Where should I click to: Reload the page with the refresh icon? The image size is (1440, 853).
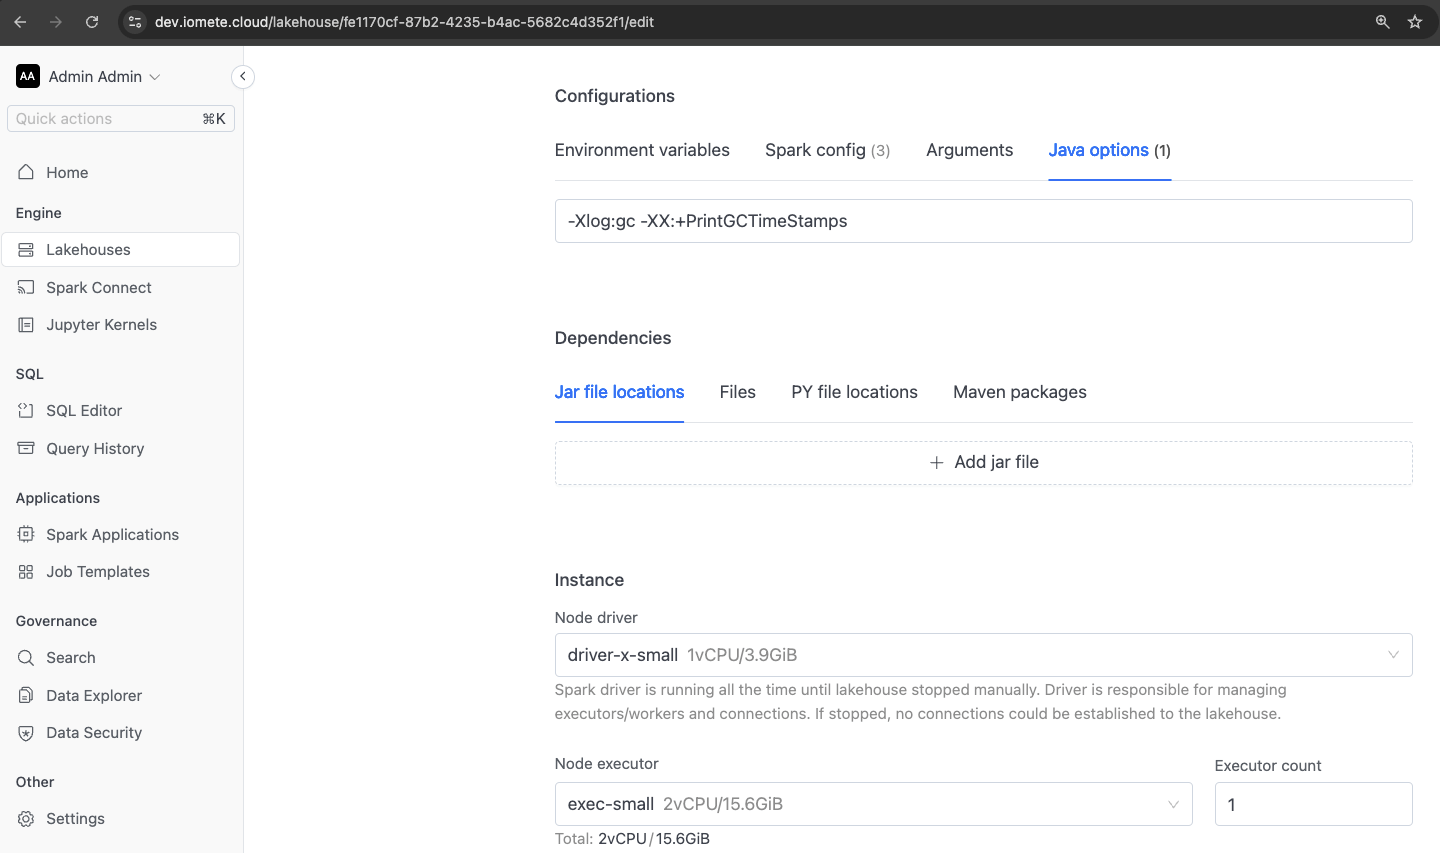click(92, 22)
